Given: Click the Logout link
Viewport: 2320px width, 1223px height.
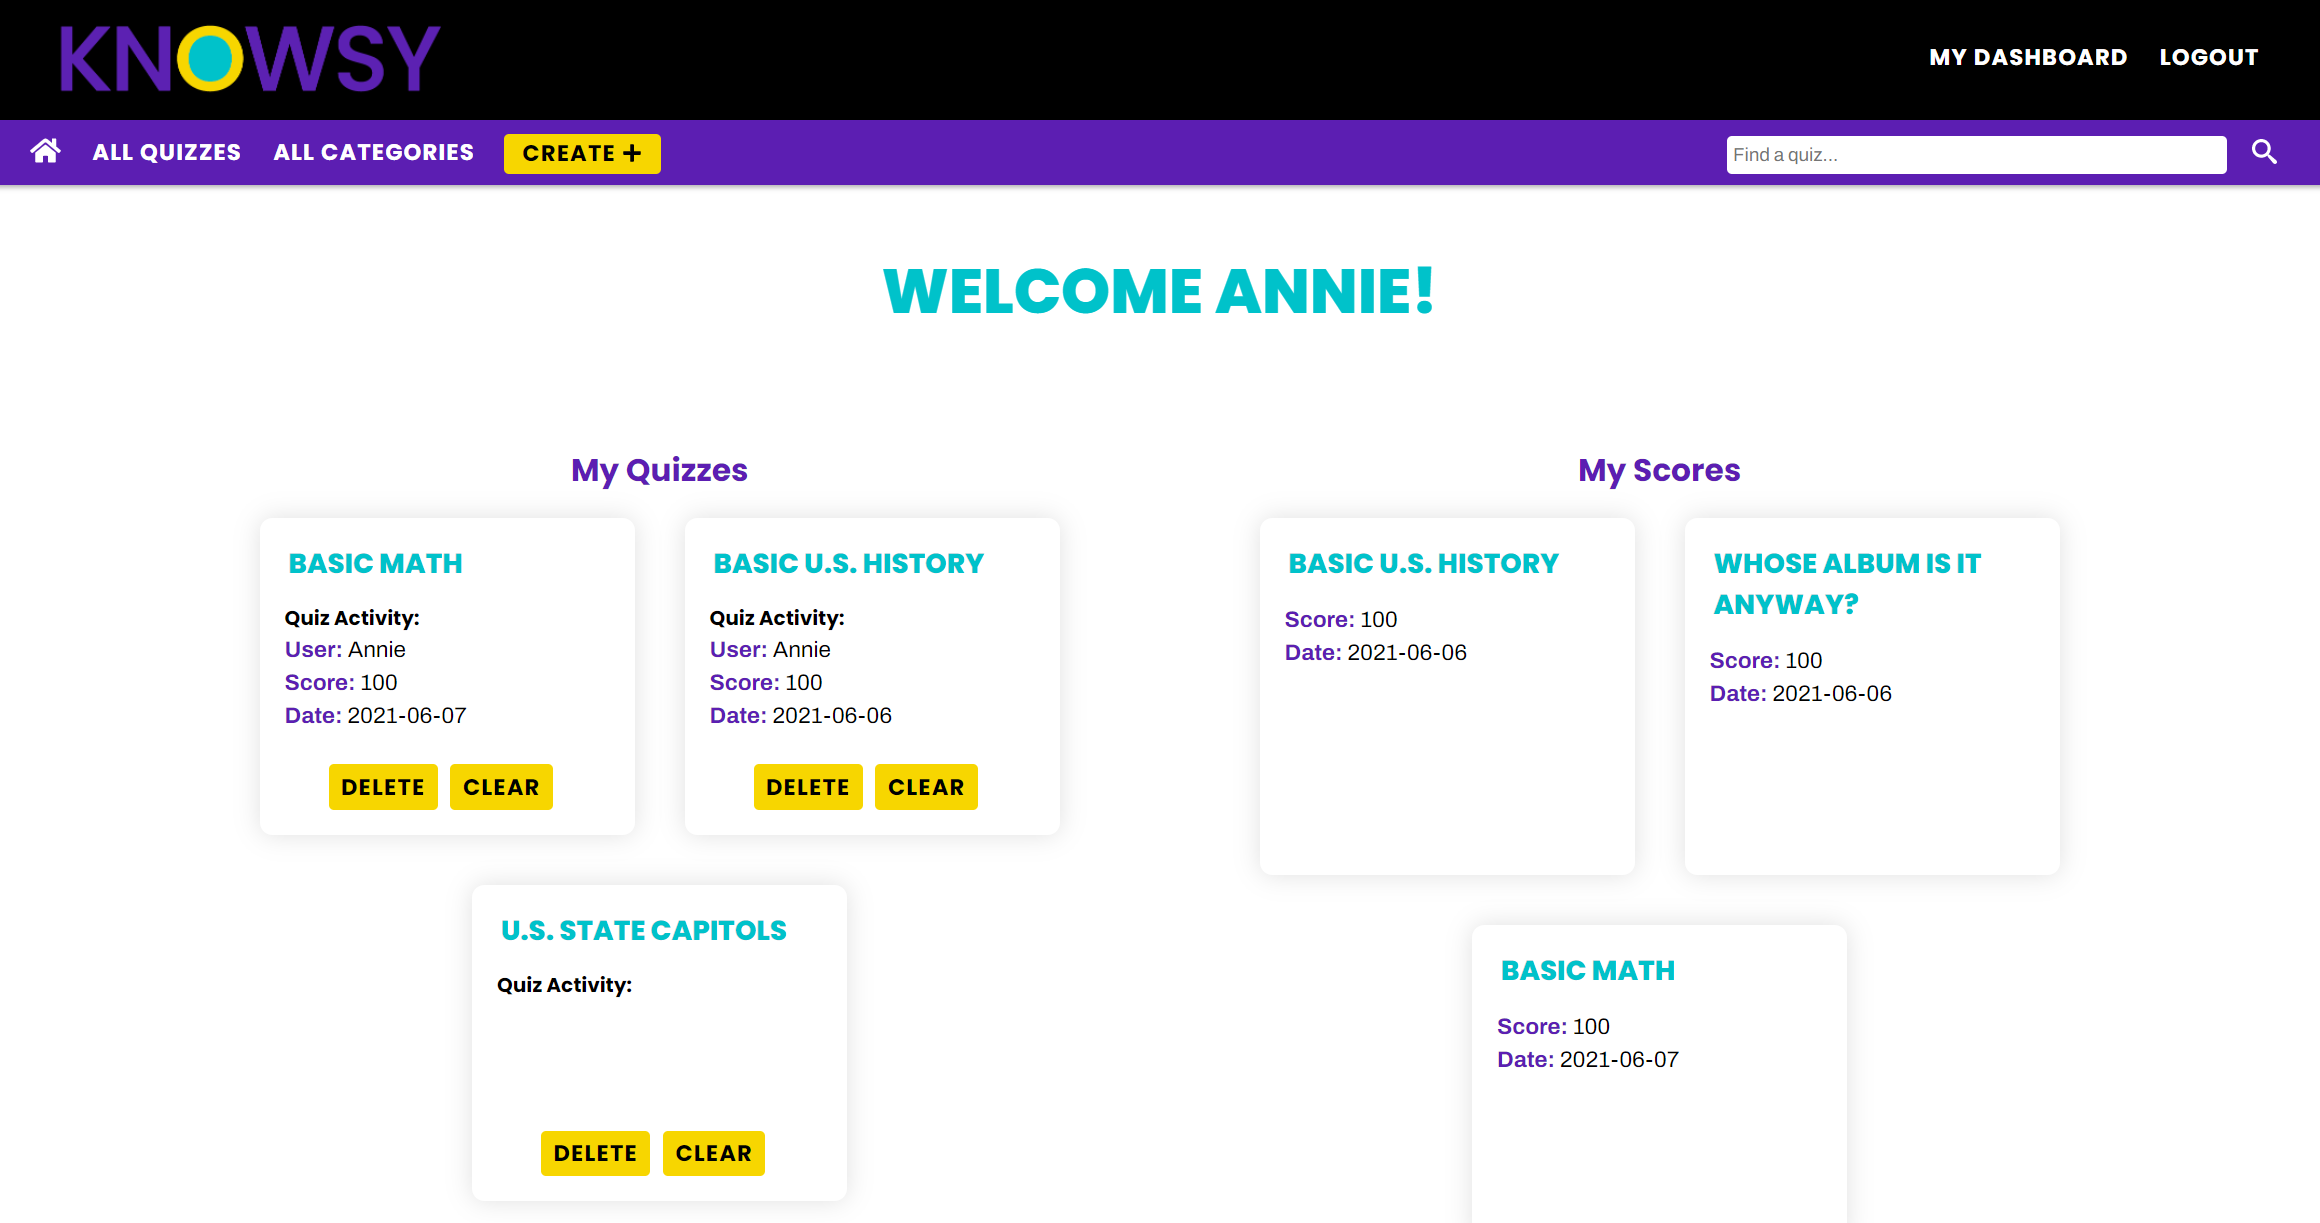Looking at the screenshot, I should (x=2208, y=57).
